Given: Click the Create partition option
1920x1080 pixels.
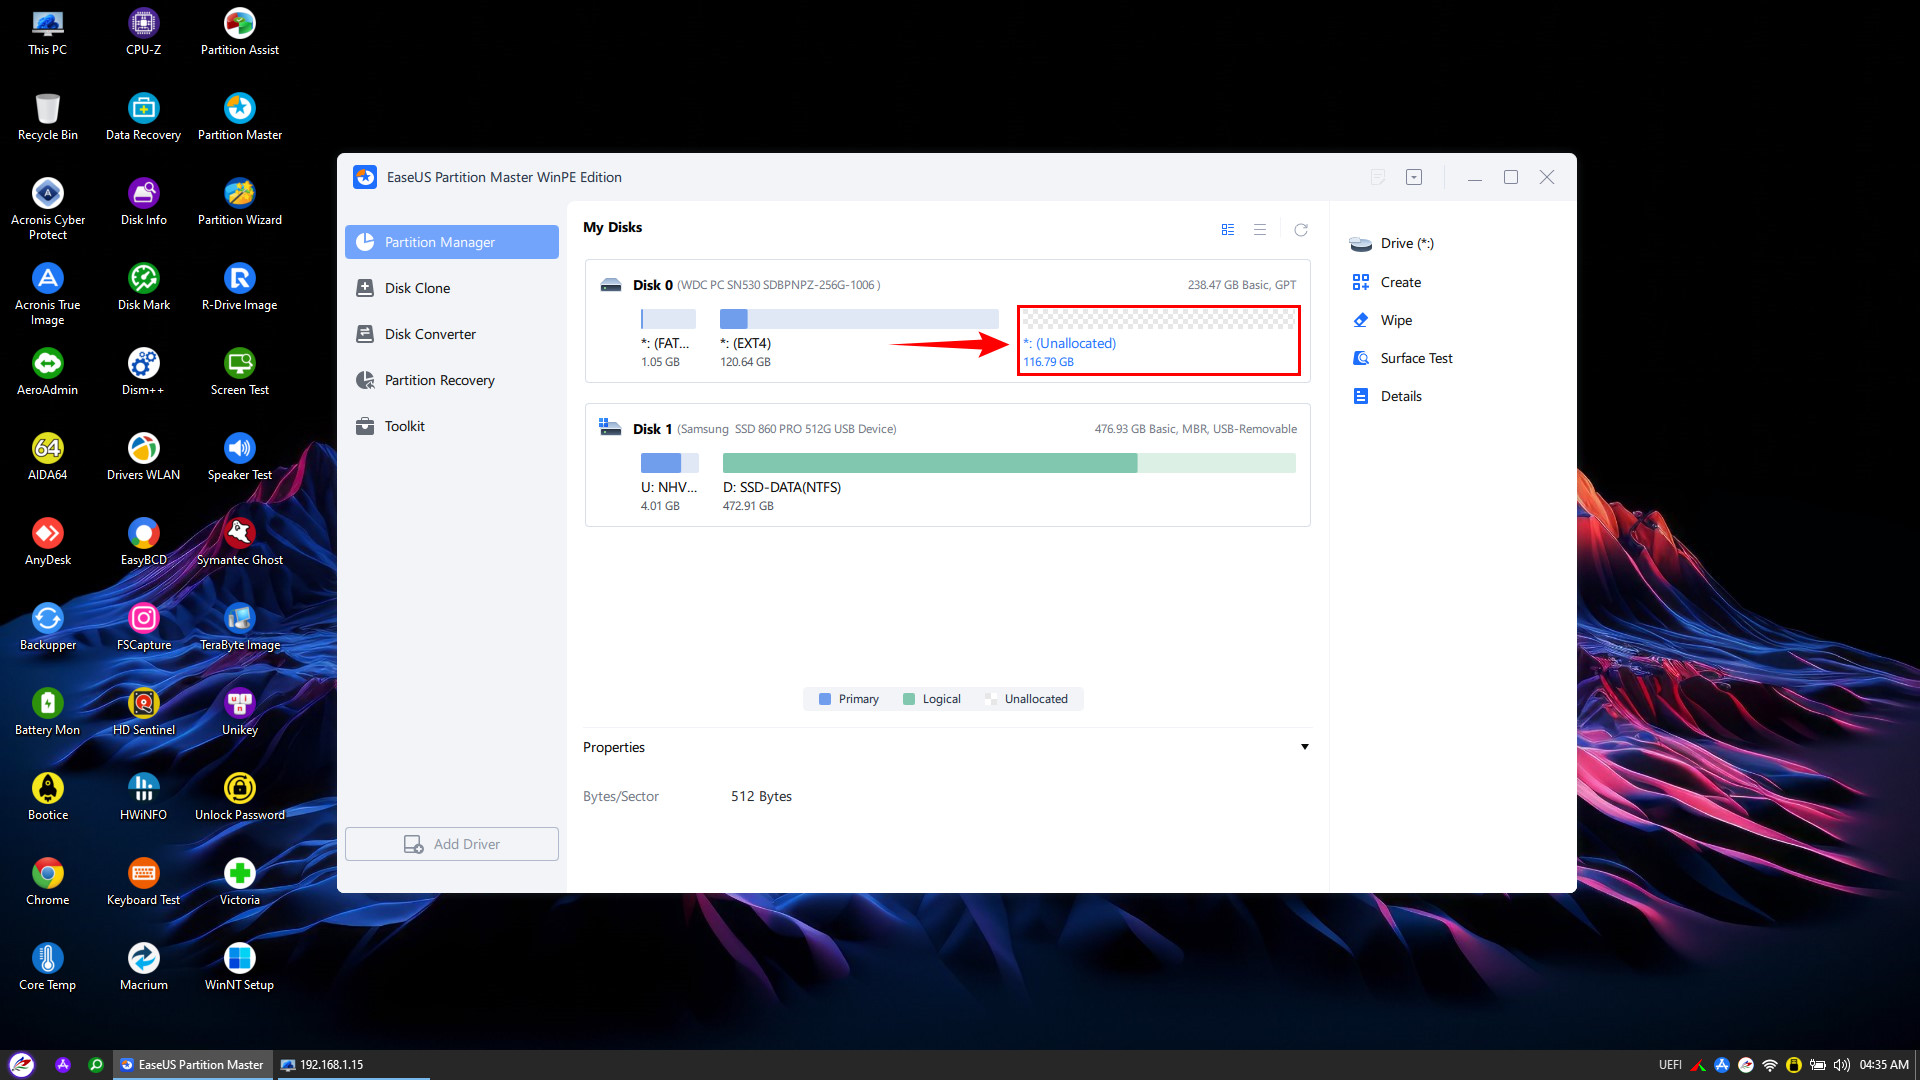Looking at the screenshot, I should point(1399,282).
